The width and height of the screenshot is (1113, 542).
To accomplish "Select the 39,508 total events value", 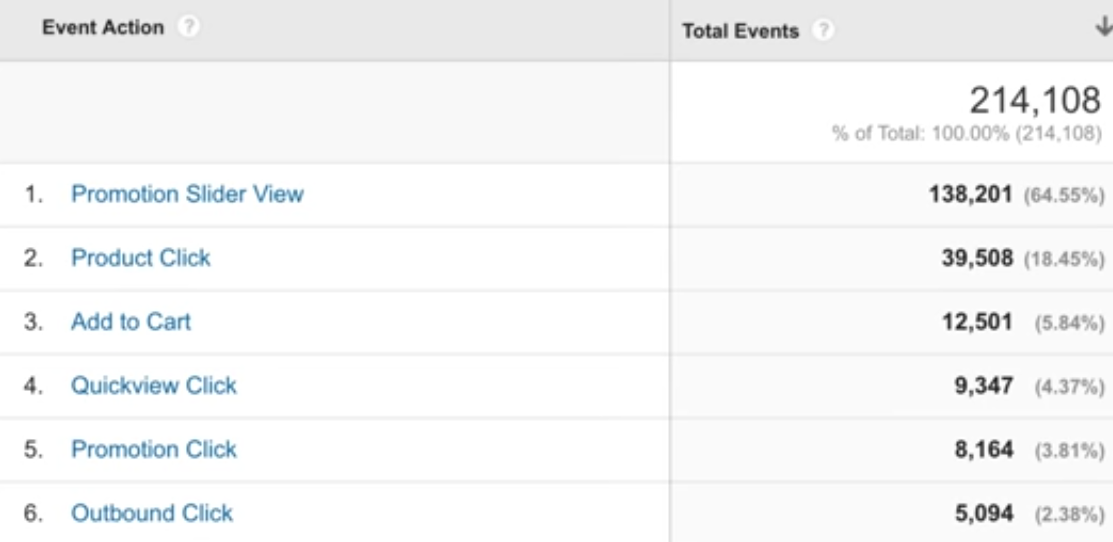I will (x=977, y=258).
